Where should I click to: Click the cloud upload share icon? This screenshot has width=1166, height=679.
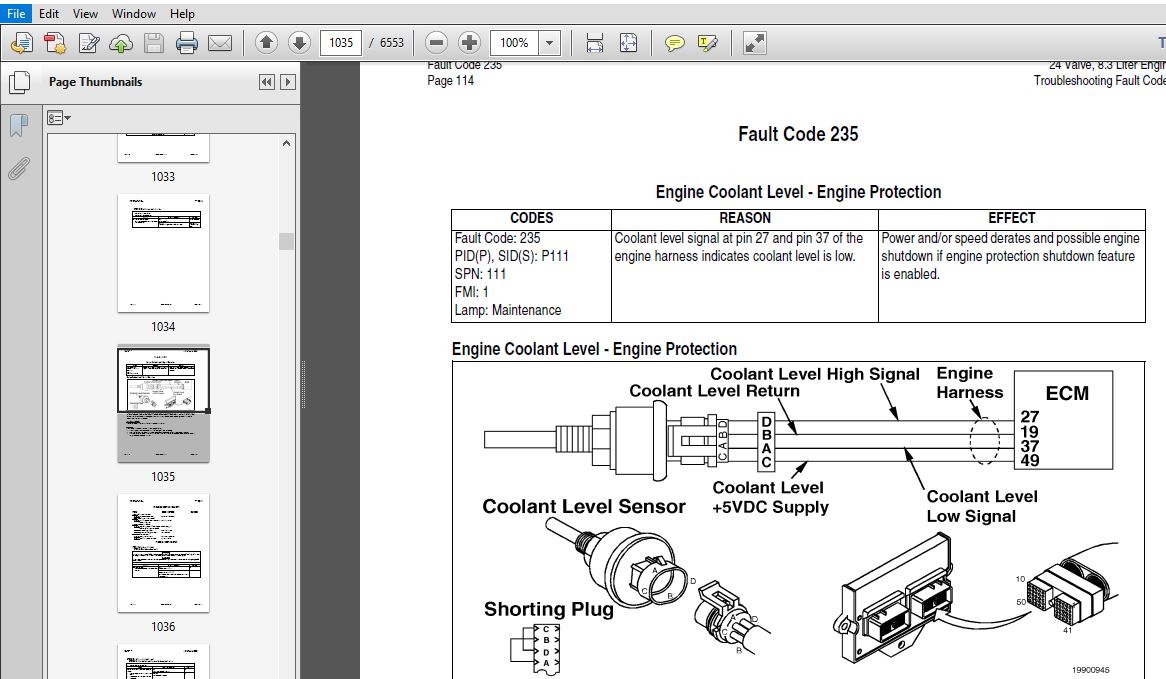point(121,43)
